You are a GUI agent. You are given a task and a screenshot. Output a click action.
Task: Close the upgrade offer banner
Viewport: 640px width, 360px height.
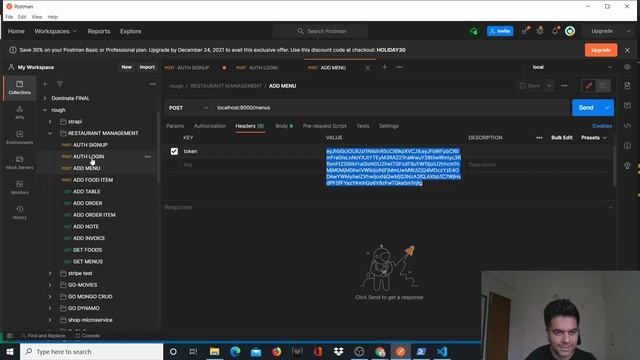pyautogui.click(x=627, y=50)
